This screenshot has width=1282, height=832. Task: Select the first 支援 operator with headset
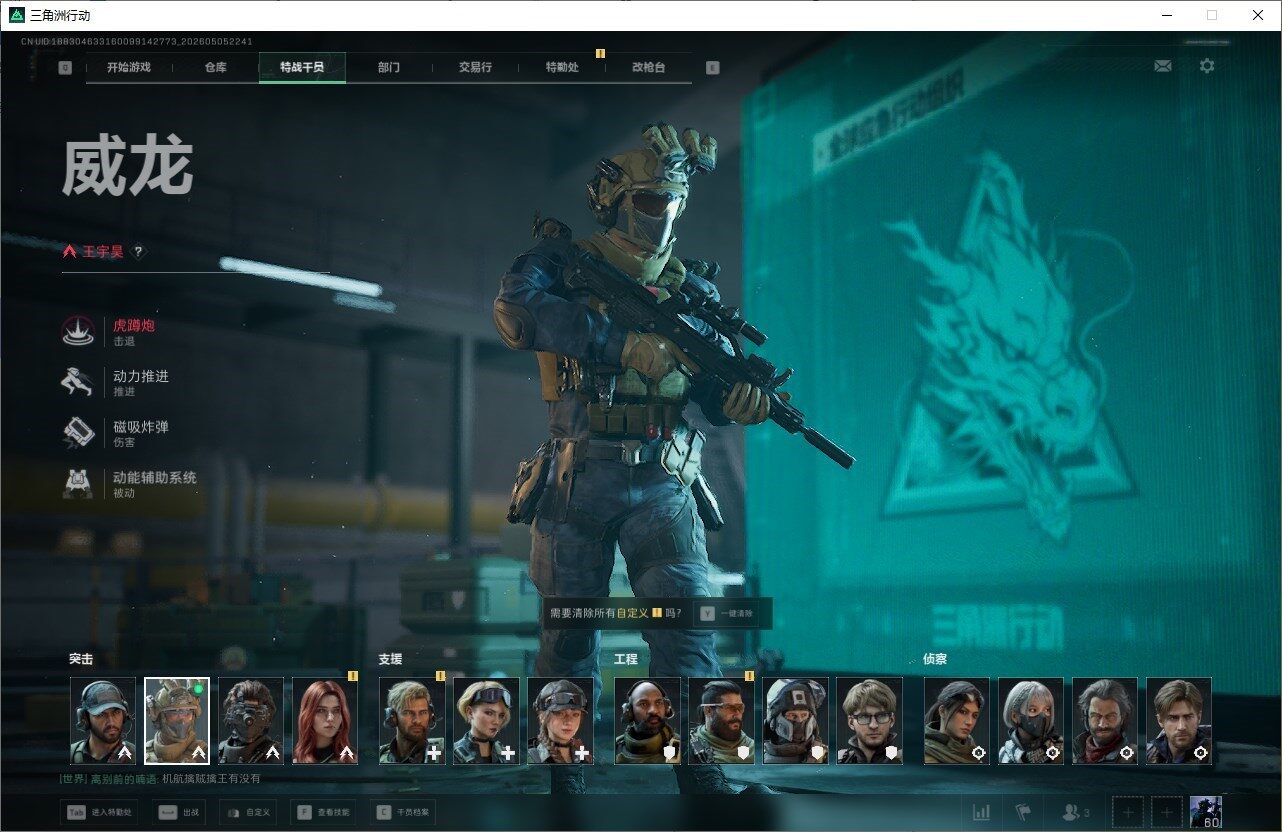[412, 721]
